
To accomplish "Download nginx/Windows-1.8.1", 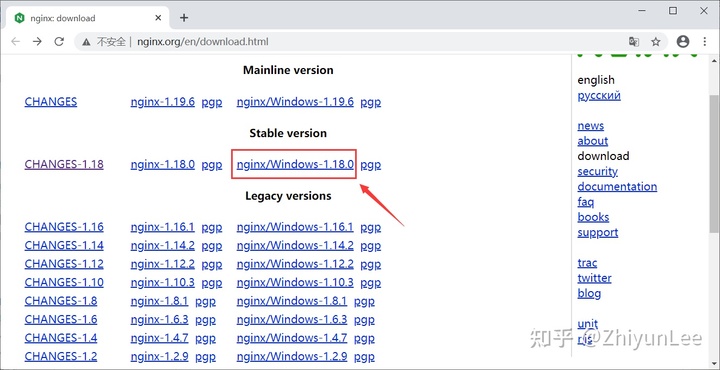I will pos(292,301).
